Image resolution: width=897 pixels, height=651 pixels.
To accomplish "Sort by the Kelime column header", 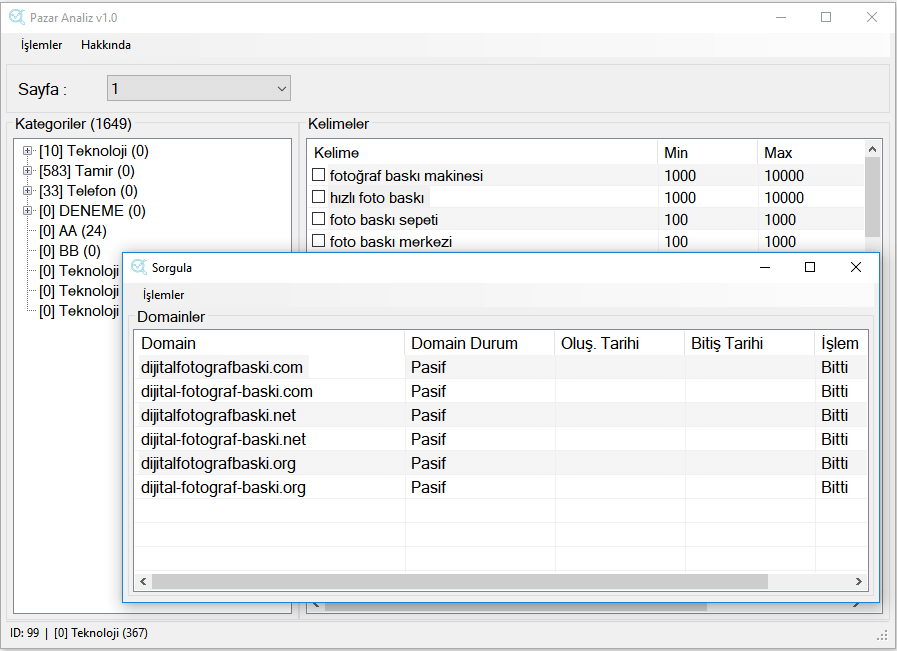I will coord(483,153).
